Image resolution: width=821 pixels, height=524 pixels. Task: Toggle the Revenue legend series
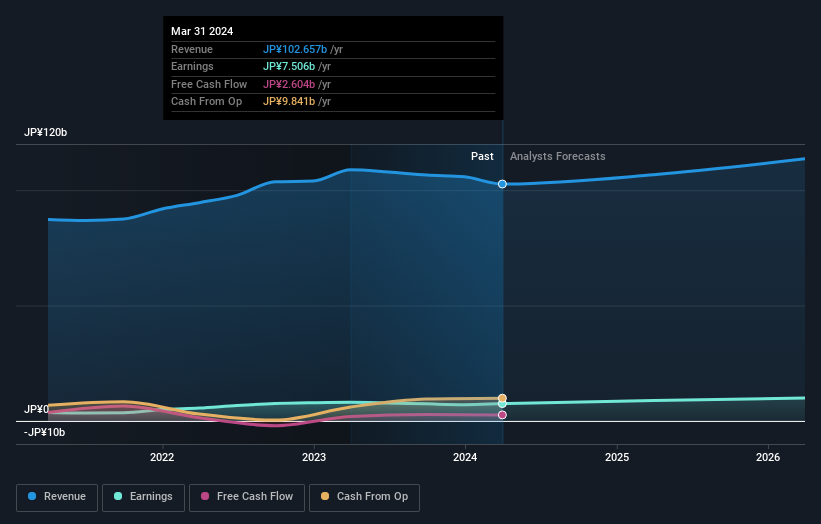coord(57,497)
